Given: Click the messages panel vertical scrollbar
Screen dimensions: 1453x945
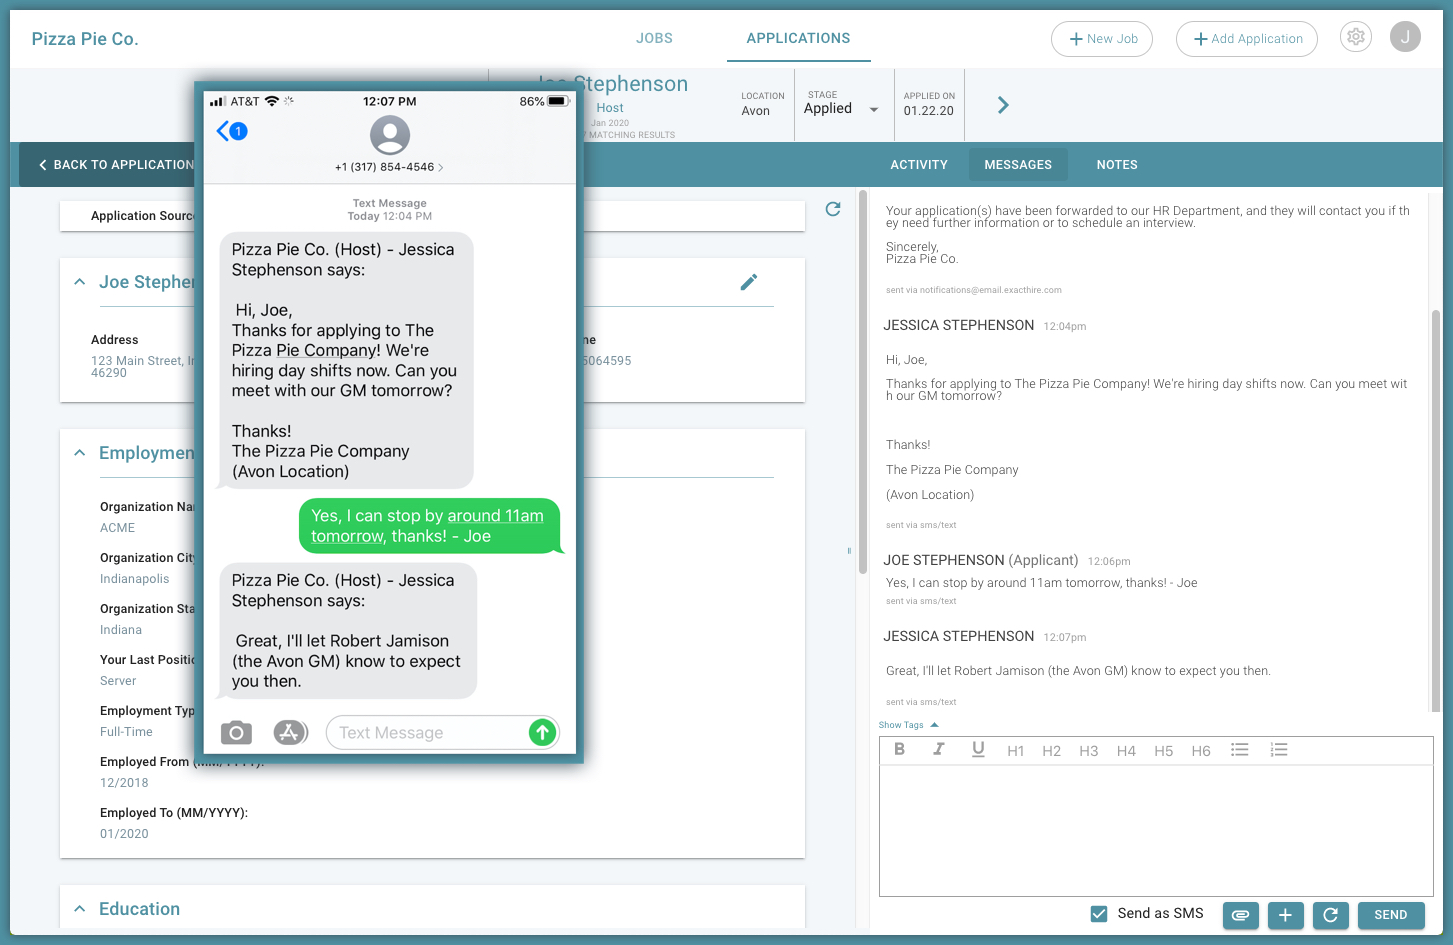Looking at the screenshot, I should (1436, 510).
